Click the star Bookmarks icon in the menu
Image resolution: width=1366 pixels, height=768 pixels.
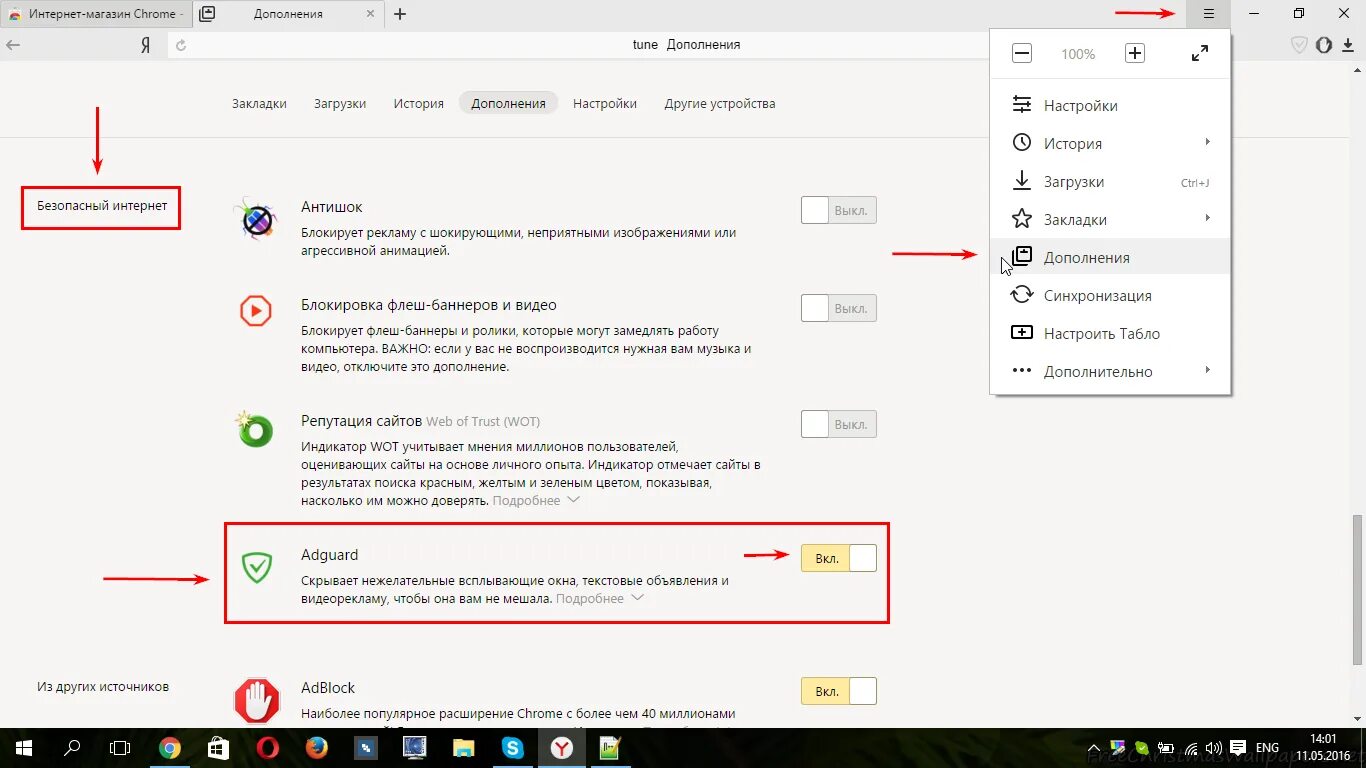click(x=1021, y=219)
